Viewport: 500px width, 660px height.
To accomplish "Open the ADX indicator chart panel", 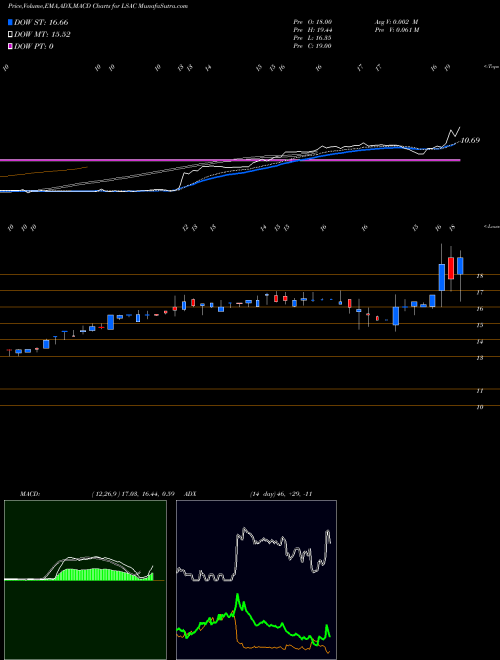I will coord(256,580).
